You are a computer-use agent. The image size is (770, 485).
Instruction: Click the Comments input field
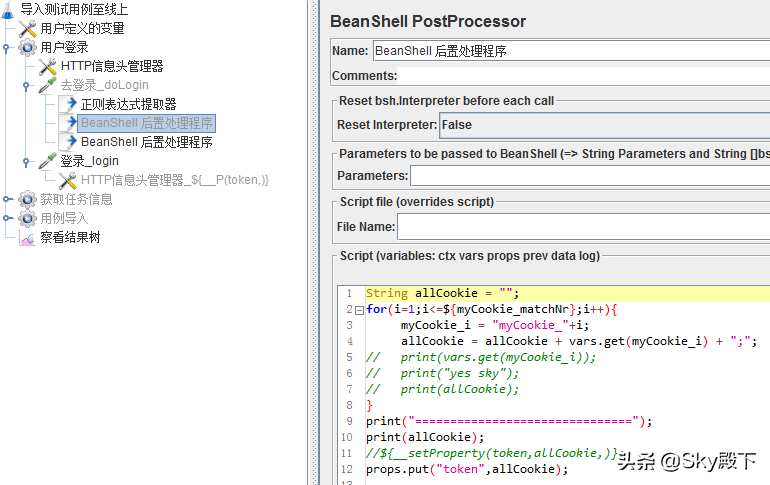click(x=584, y=76)
